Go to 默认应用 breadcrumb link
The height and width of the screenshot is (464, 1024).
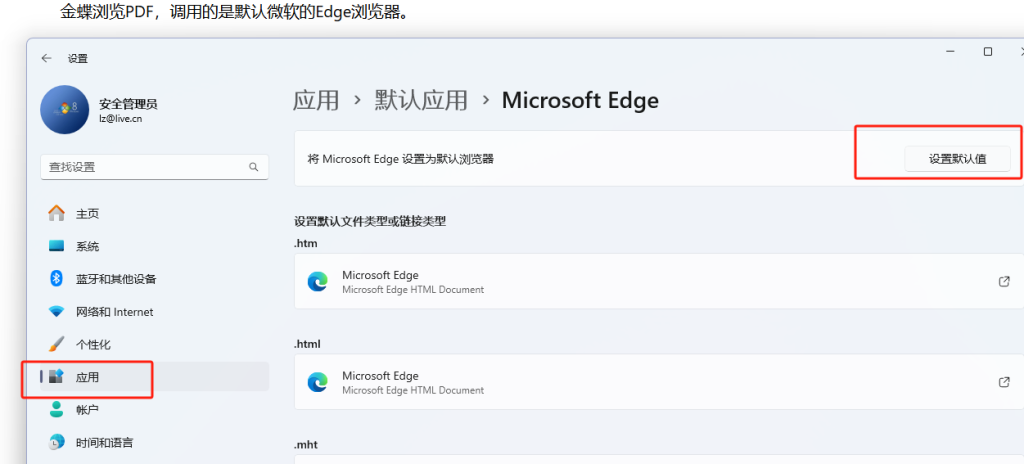tap(421, 101)
